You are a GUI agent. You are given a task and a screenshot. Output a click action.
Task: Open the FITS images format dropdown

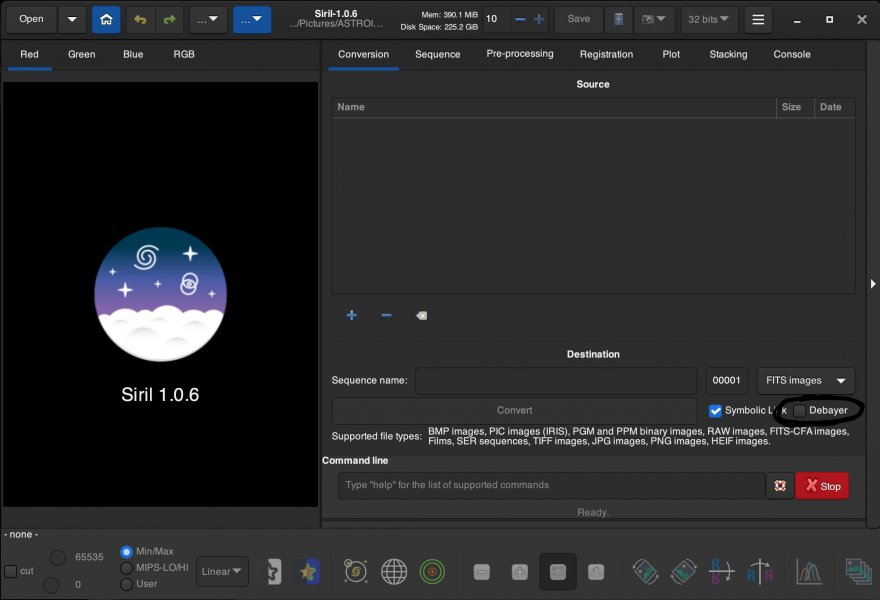[805, 381]
